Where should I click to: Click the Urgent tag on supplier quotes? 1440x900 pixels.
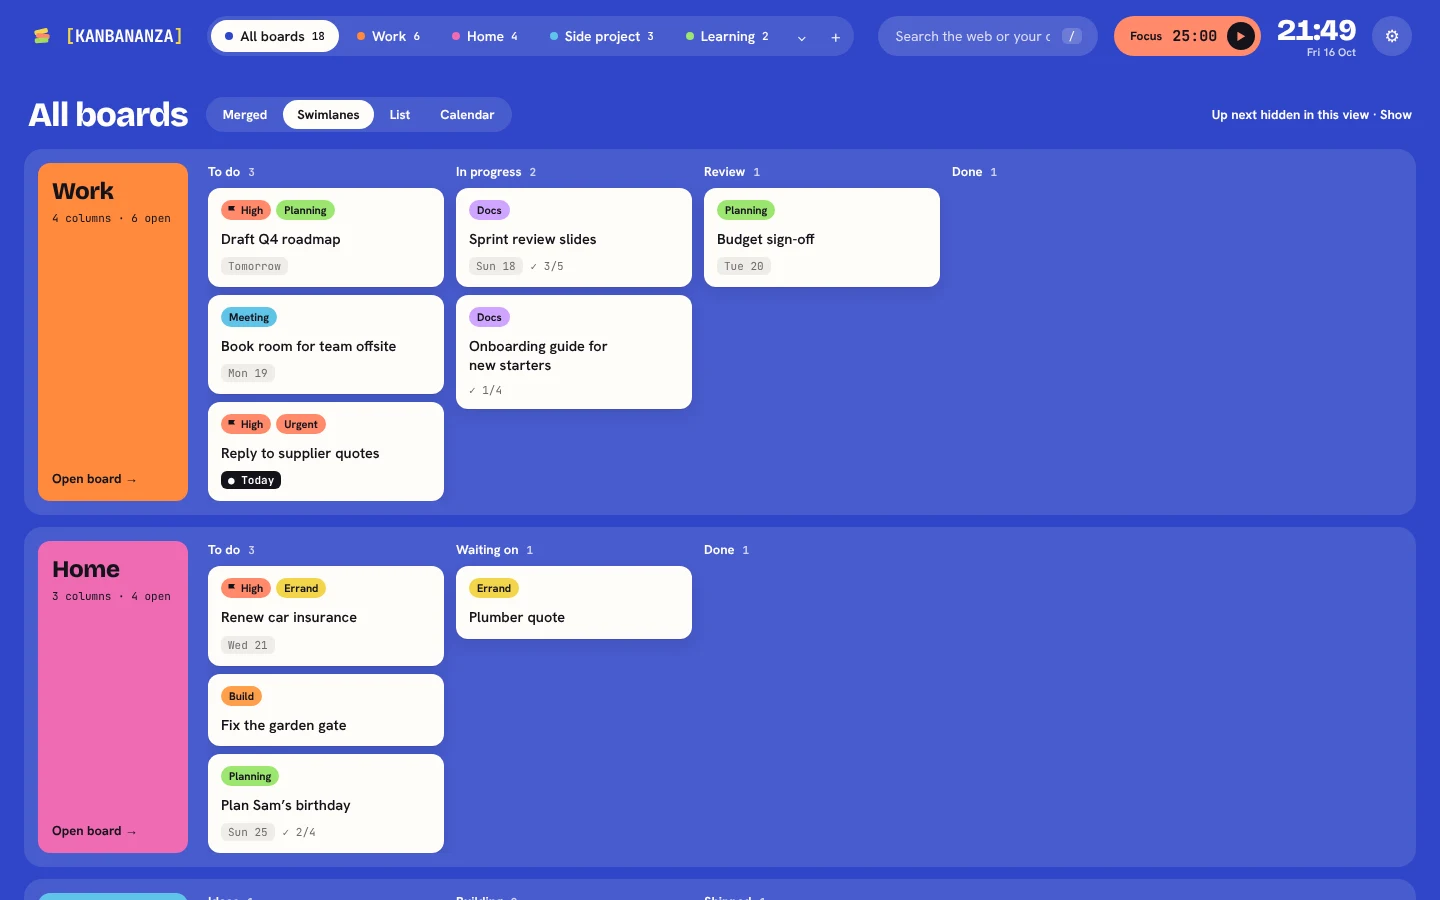[x=301, y=424]
